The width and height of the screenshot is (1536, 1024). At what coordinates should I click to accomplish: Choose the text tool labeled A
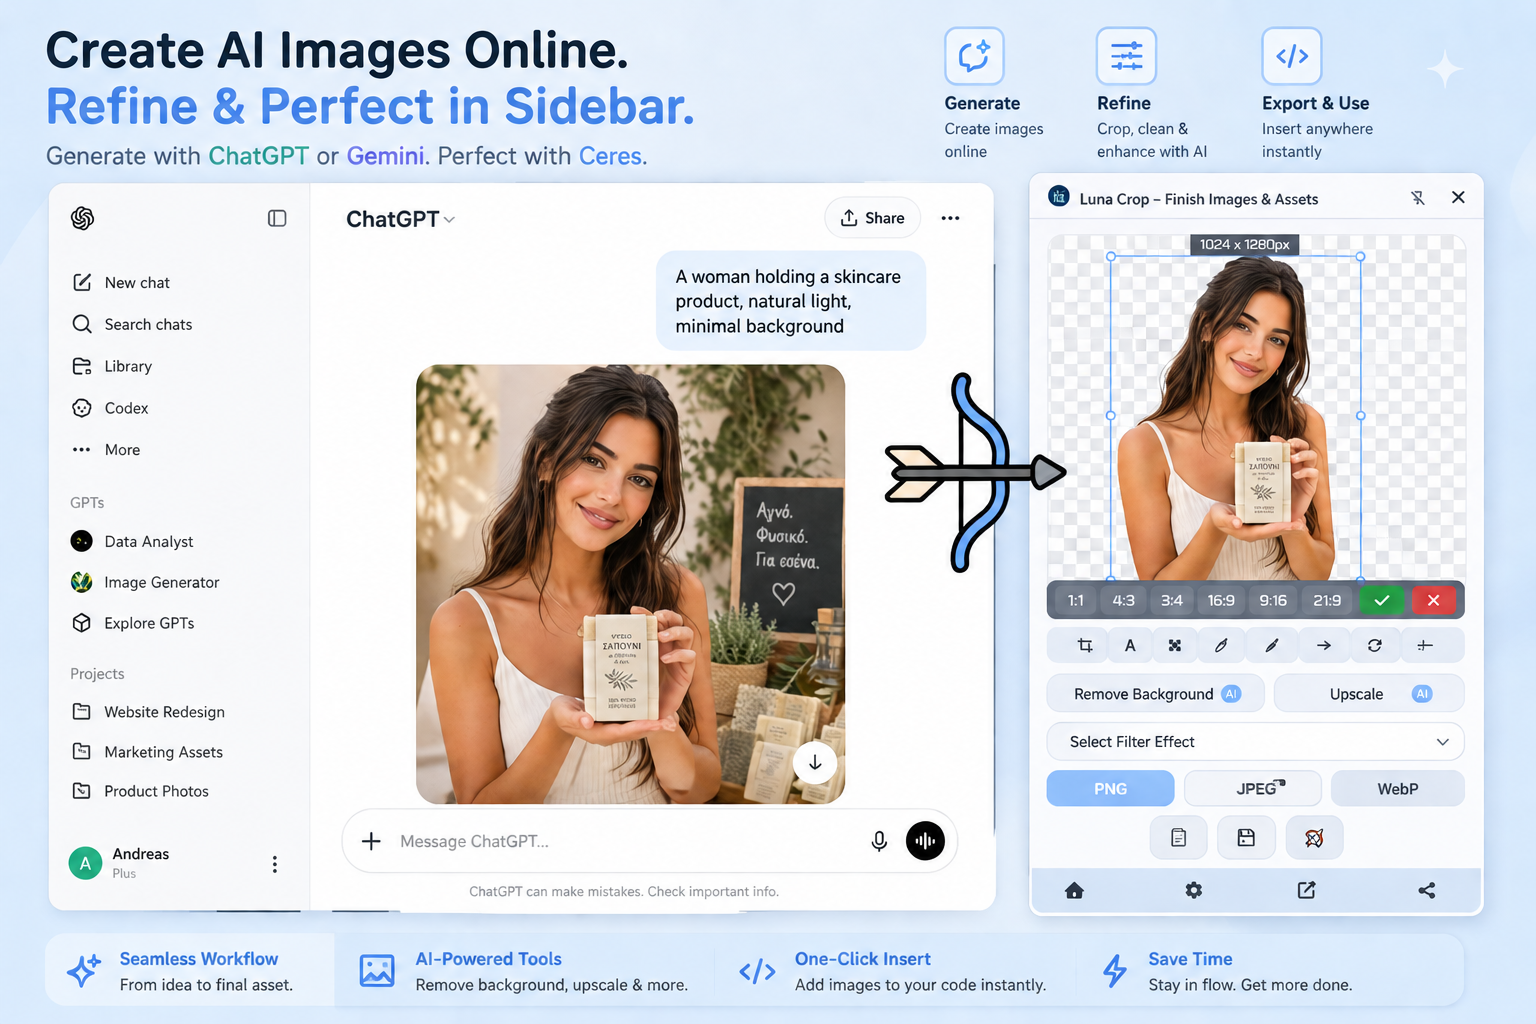tap(1130, 646)
